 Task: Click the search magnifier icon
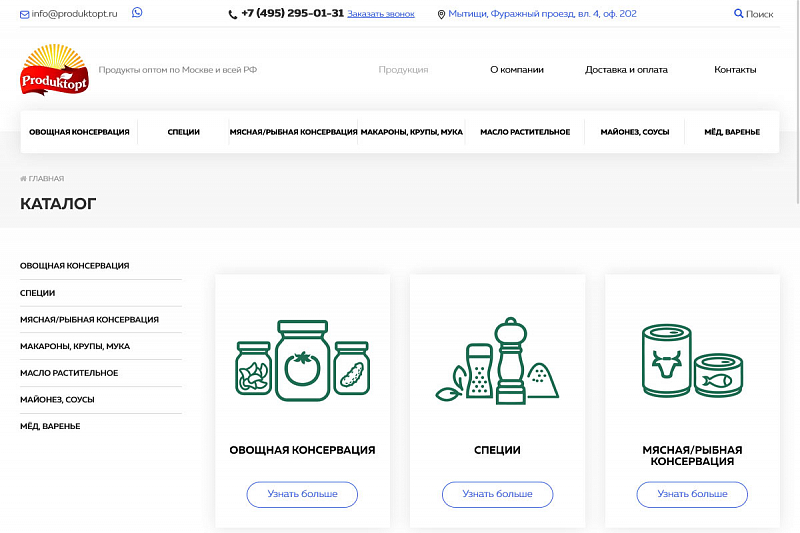tap(738, 14)
